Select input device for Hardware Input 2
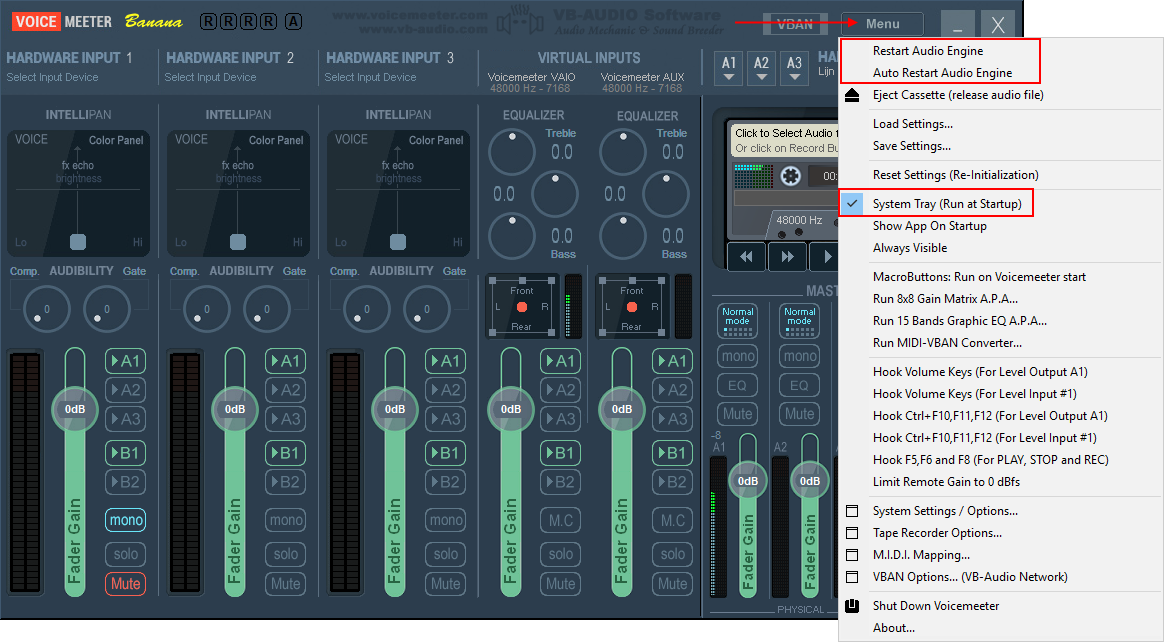Viewport: 1164px width, 642px height. (x=211, y=77)
